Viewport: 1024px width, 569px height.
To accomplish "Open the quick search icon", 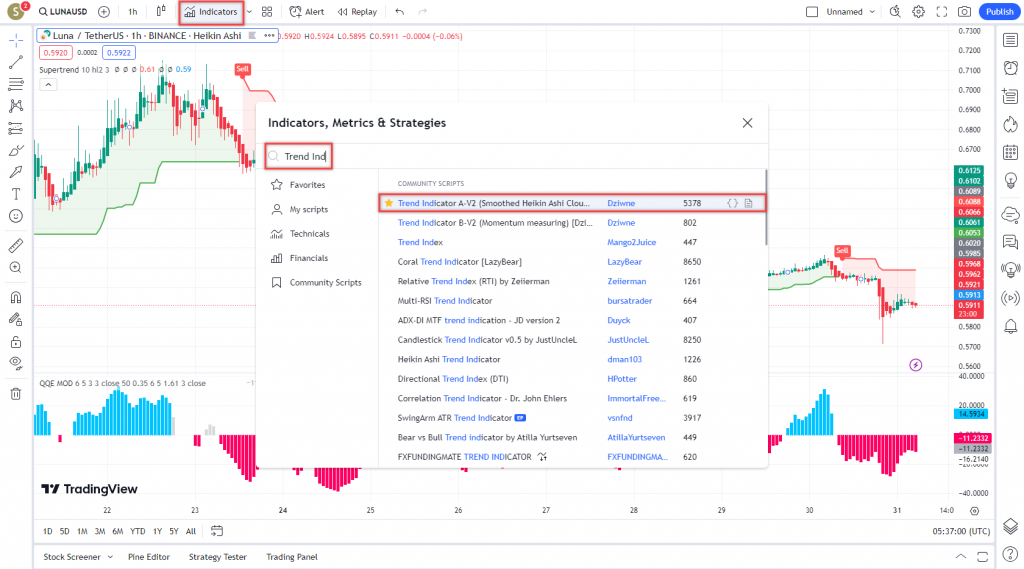I will pos(895,12).
